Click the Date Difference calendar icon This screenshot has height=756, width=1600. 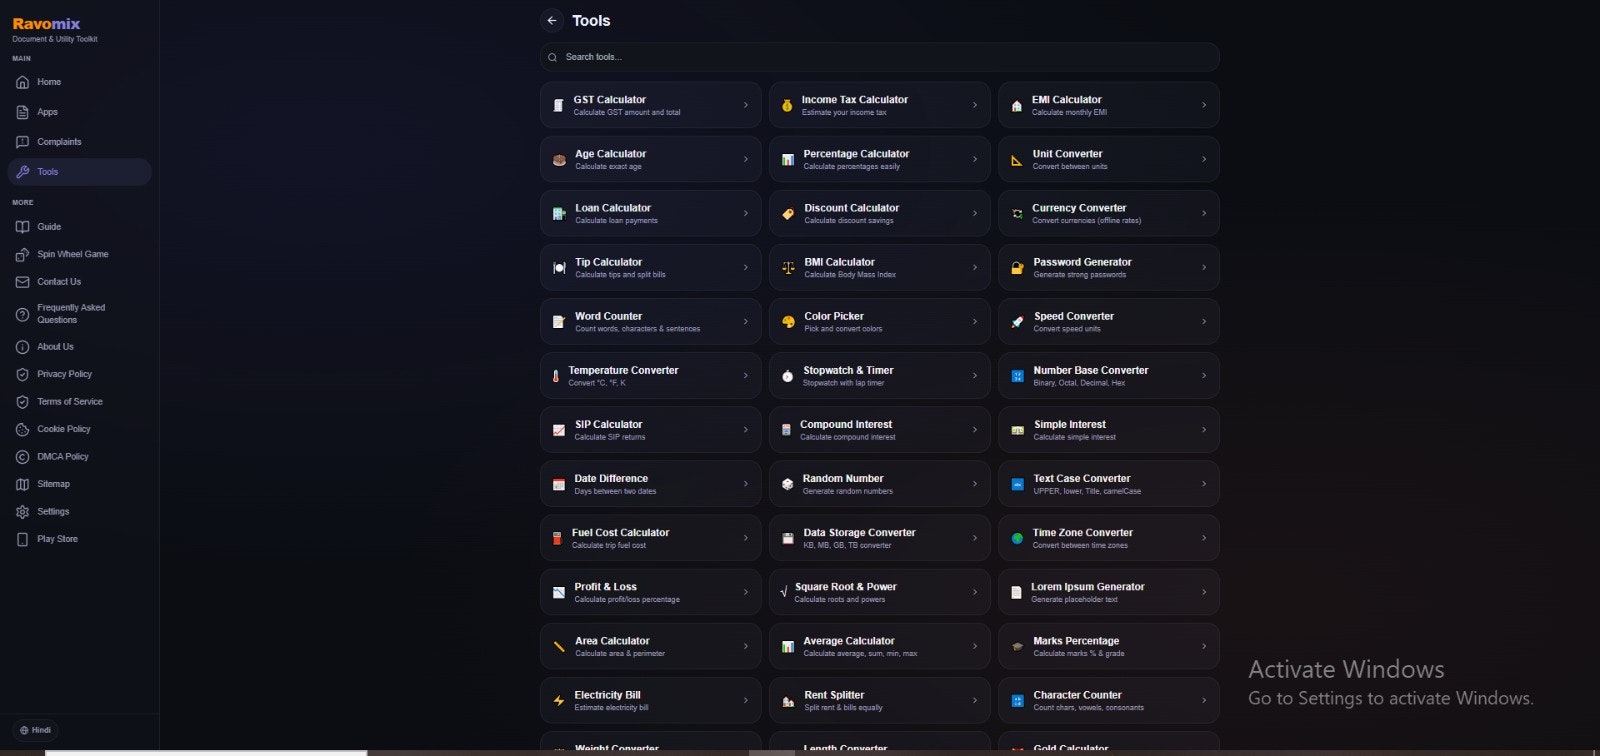point(559,484)
